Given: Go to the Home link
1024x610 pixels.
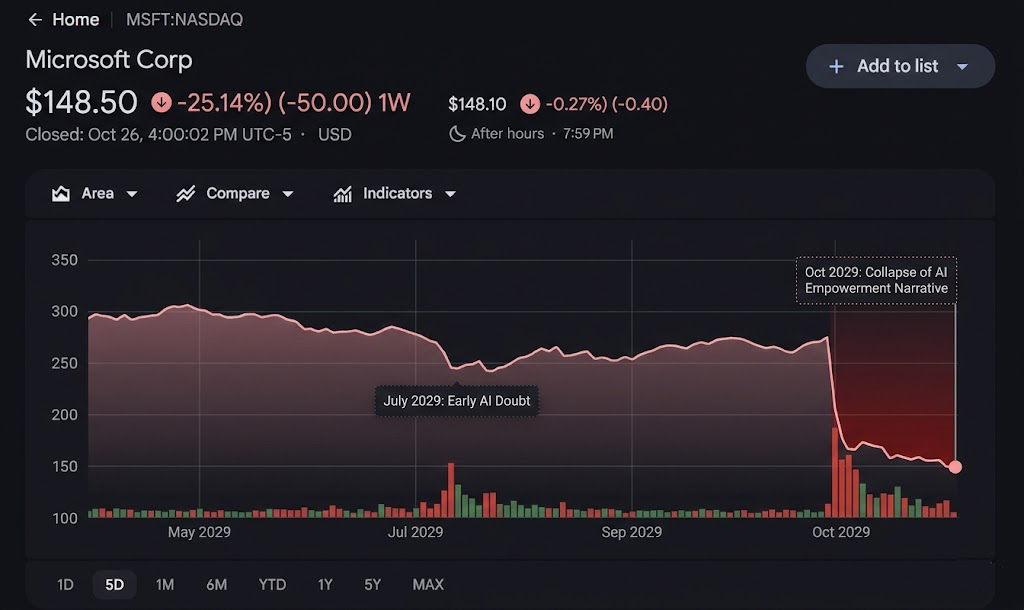Looking at the screenshot, I should pyautogui.click(x=76, y=20).
